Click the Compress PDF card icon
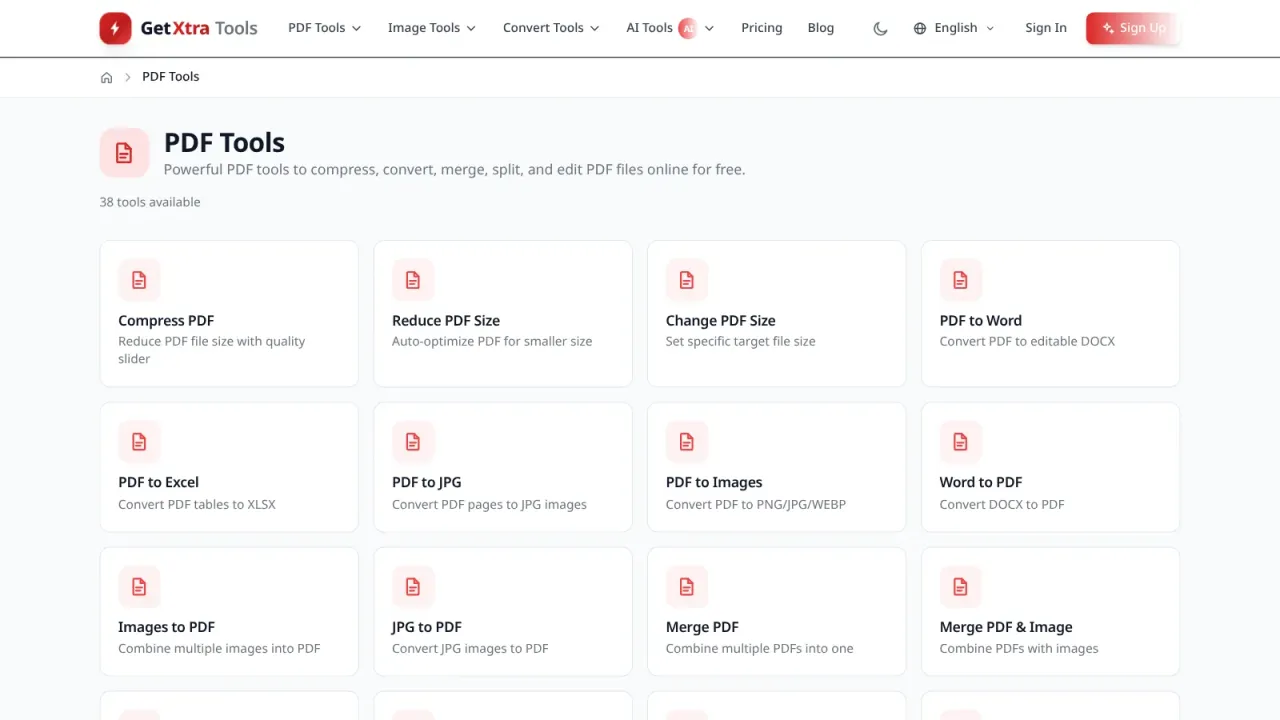Screen dimensions: 1280x720 (139, 280)
